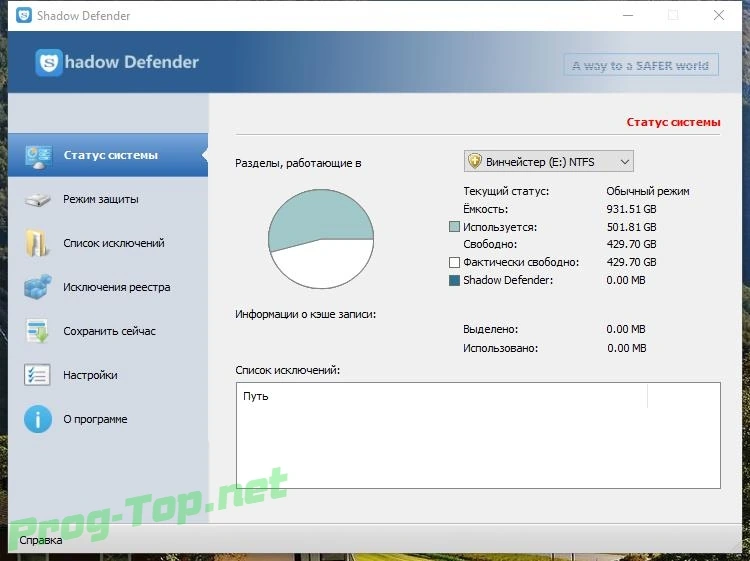
Task: Click the red Статус системы page heading
Action: click(673, 122)
